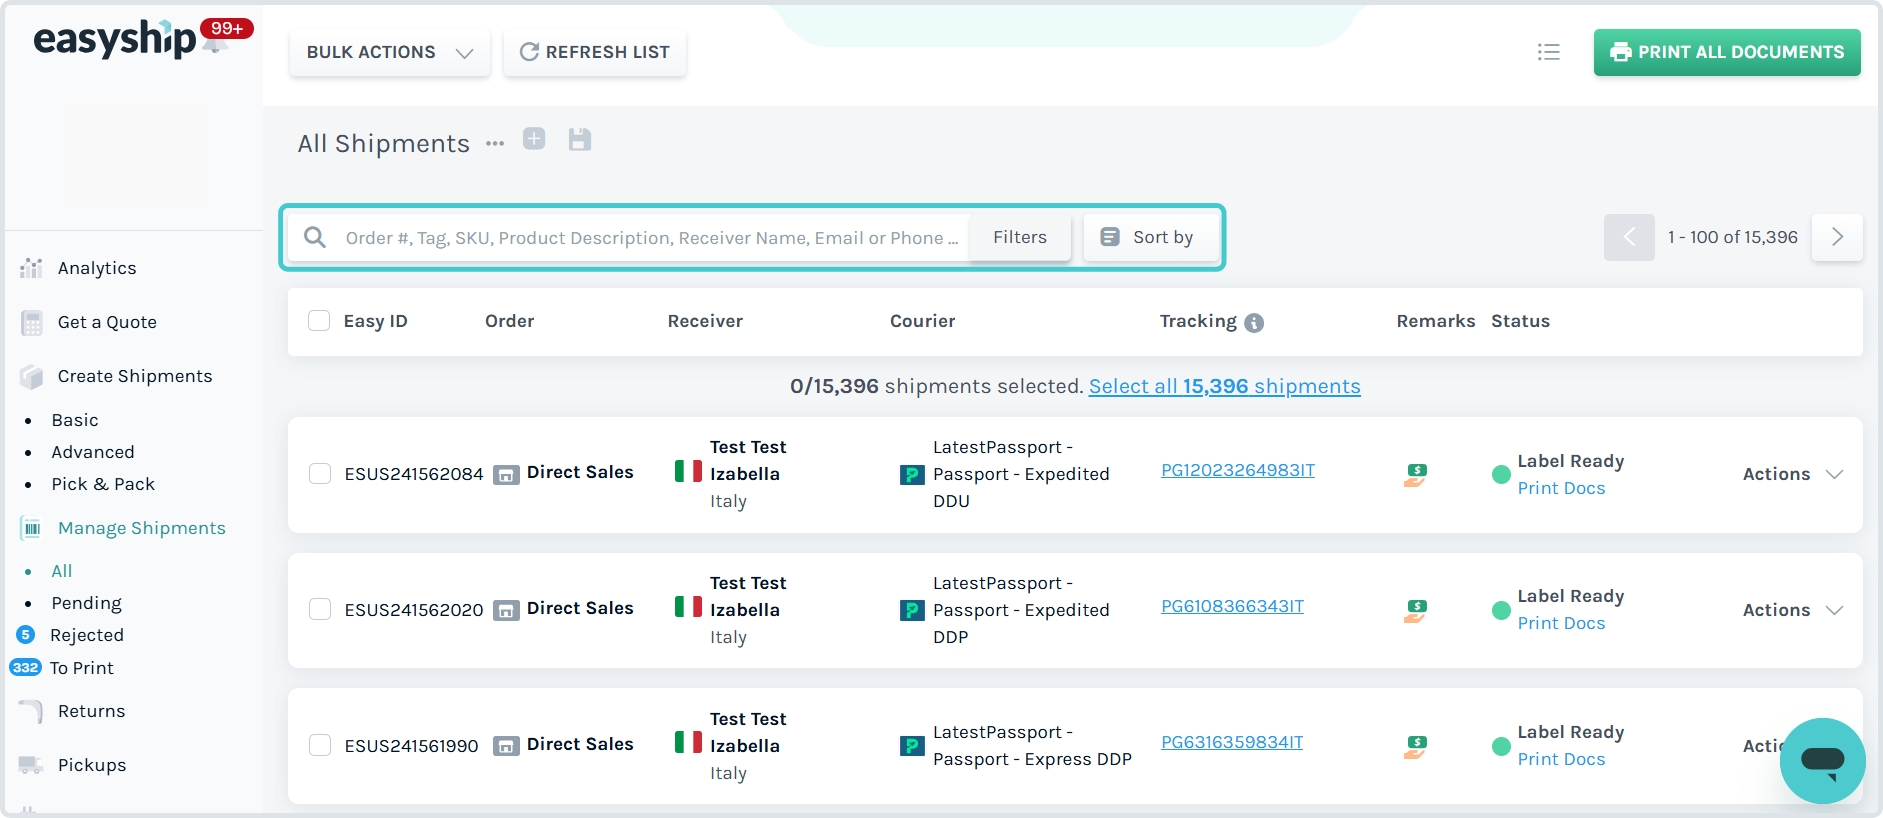Click the list view layout icon

[1549, 52]
